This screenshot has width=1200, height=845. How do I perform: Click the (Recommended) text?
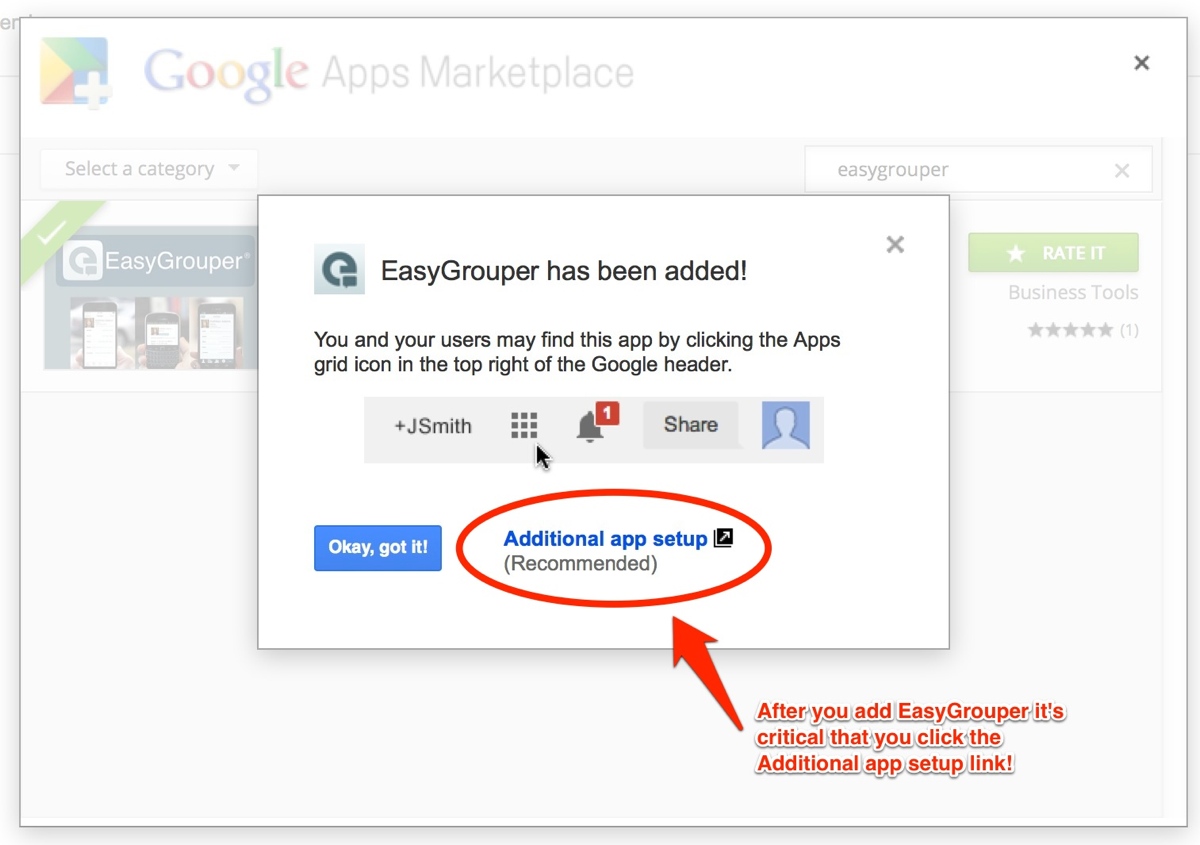pos(580,564)
